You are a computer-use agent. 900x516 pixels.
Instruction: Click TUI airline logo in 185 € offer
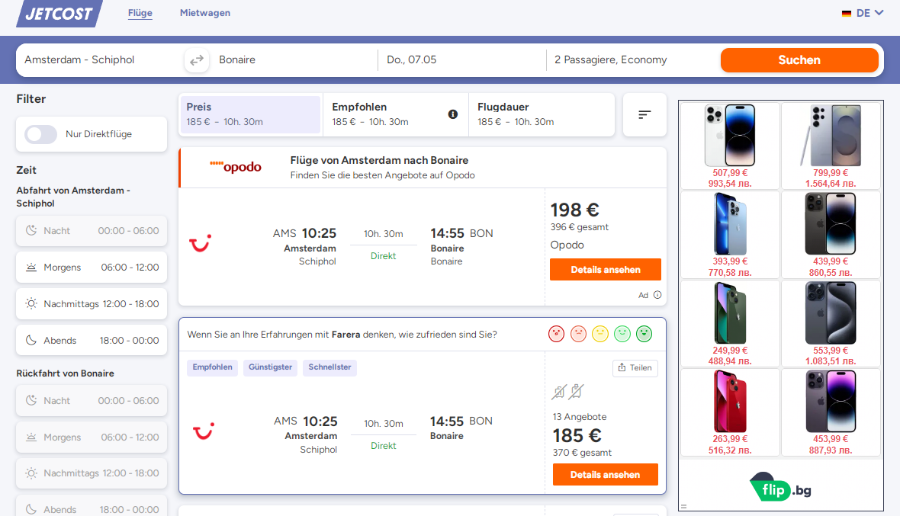203,432
